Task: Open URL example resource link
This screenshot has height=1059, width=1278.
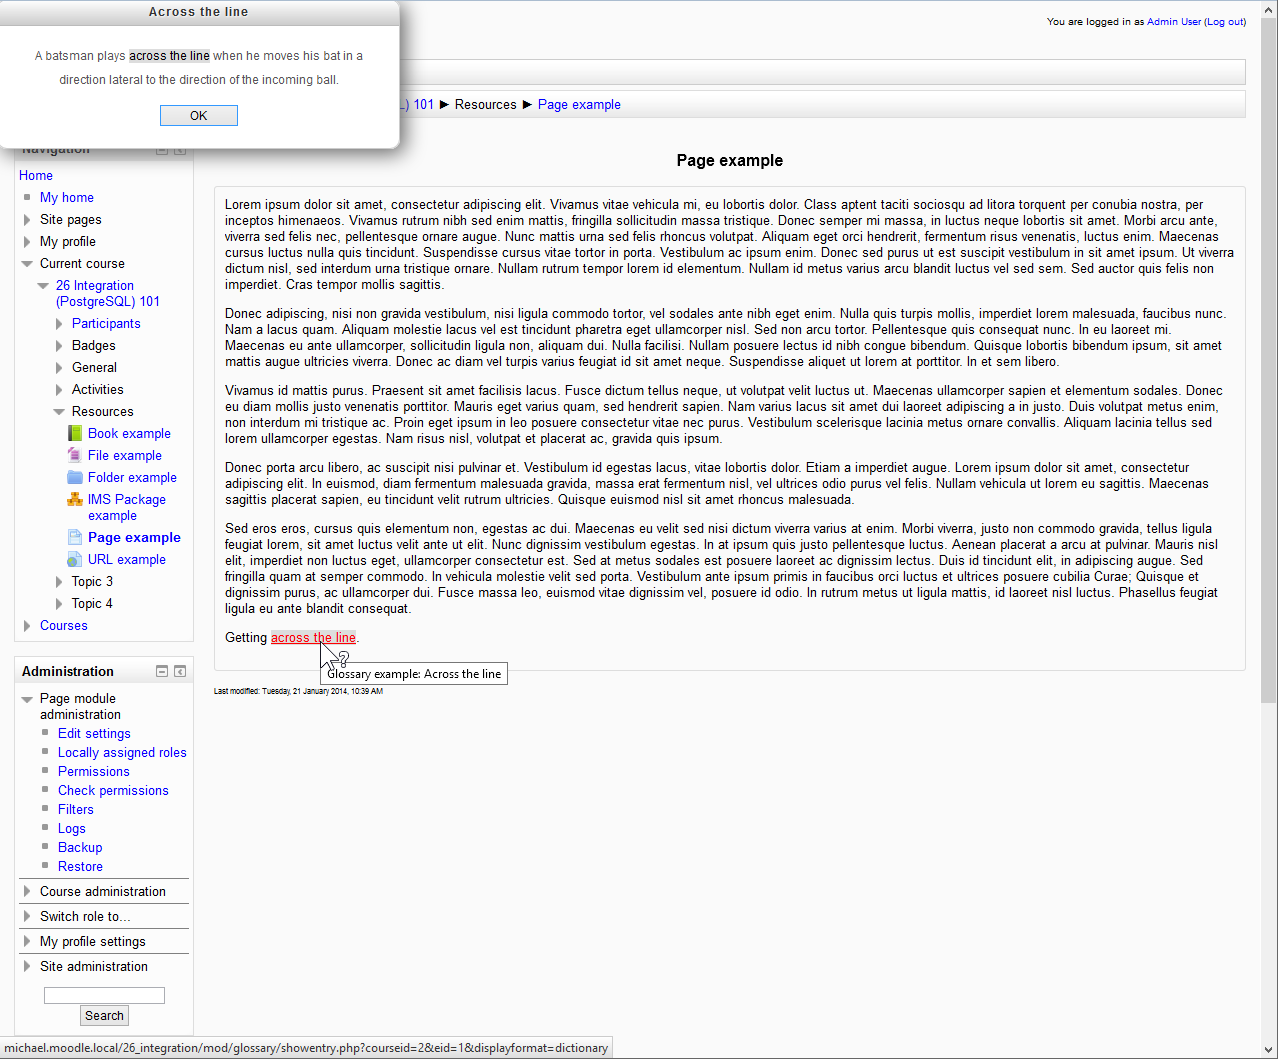Action: point(127,559)
